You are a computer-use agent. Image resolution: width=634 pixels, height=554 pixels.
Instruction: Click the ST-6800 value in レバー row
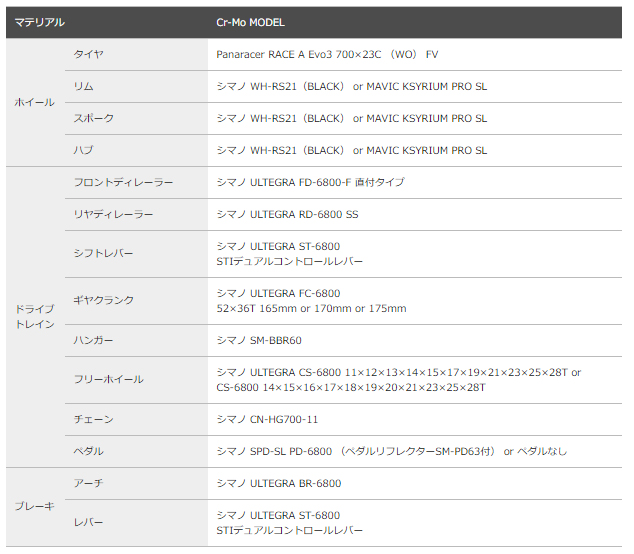pos(290,523)
